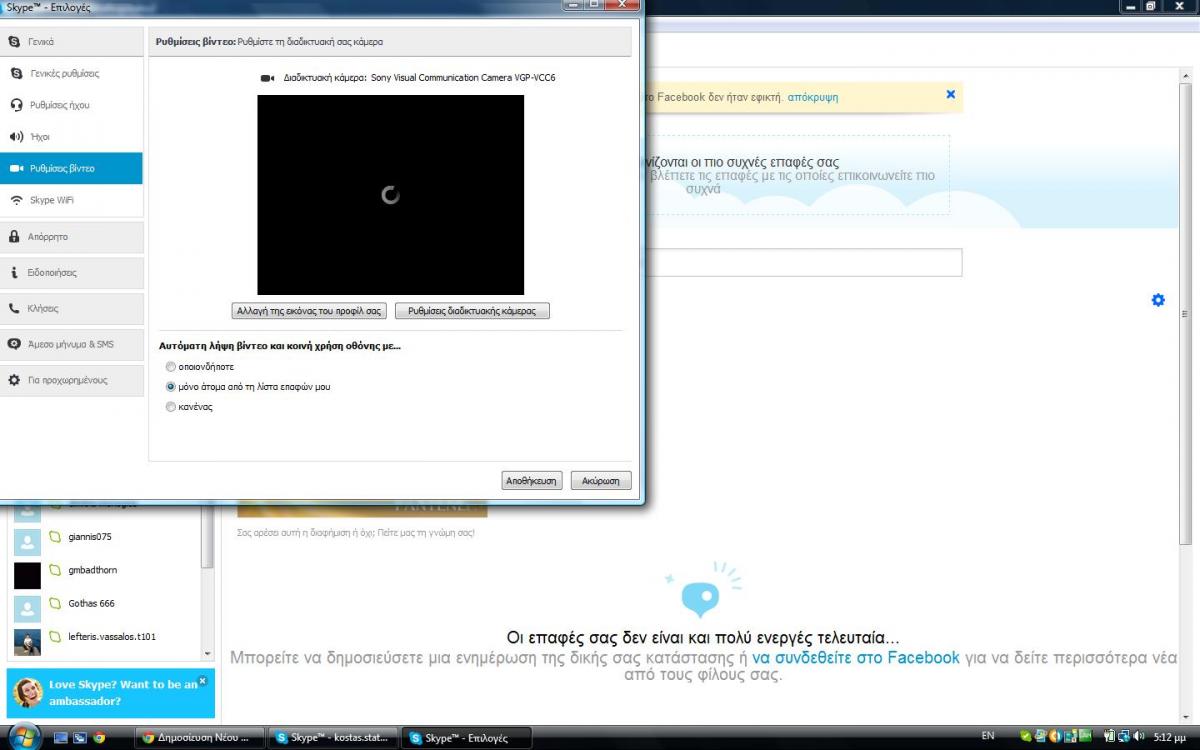1200x750 pixels.
Task: Click the ad feedback link below the banner
Action: [356, 533]
